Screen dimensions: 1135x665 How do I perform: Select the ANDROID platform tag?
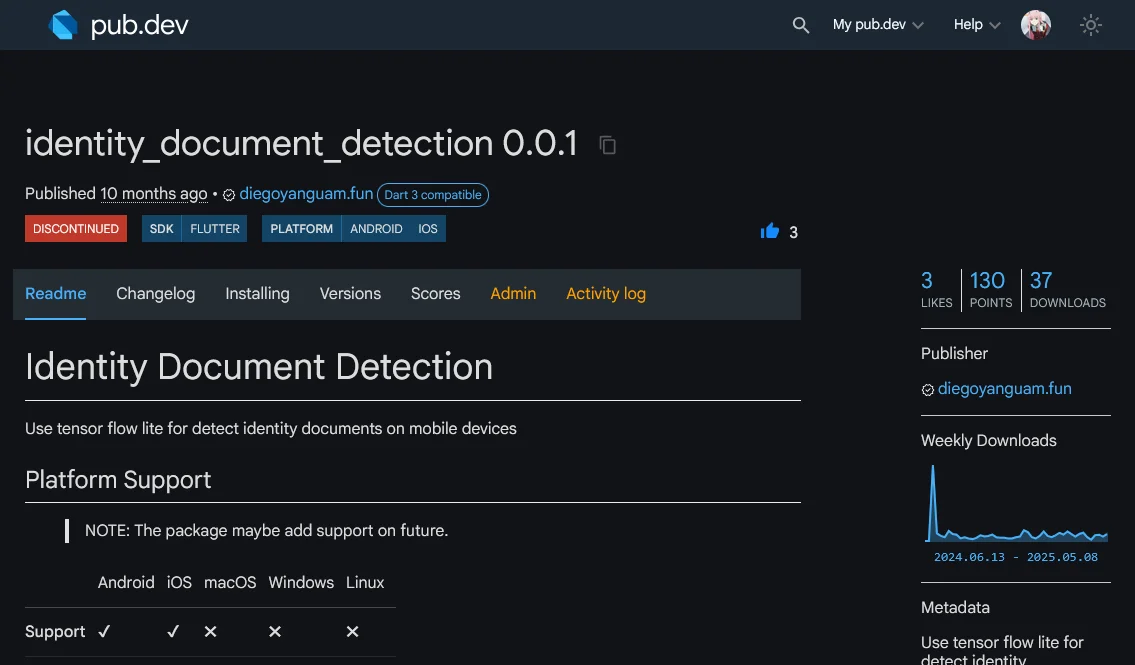click(376, 229)
